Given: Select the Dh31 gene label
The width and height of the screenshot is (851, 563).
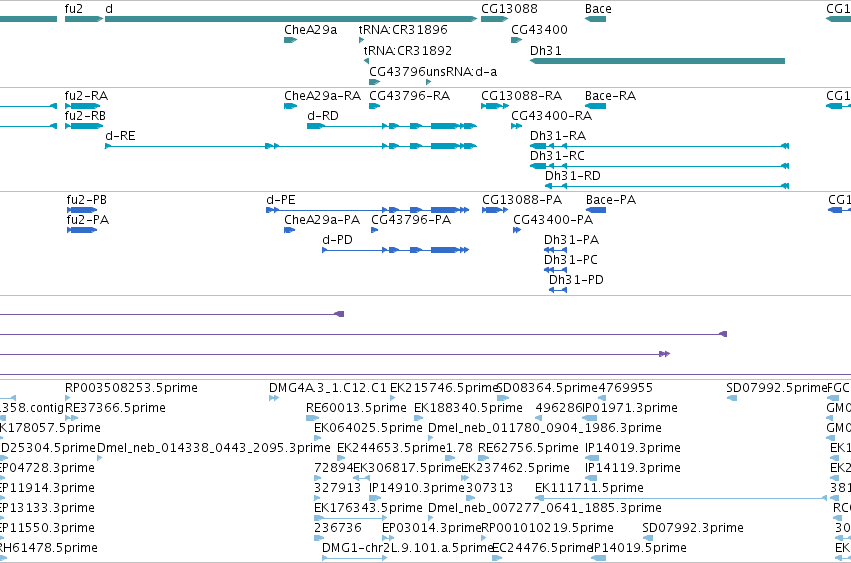Looking at the screenshot, I should [x=545, y=50].
